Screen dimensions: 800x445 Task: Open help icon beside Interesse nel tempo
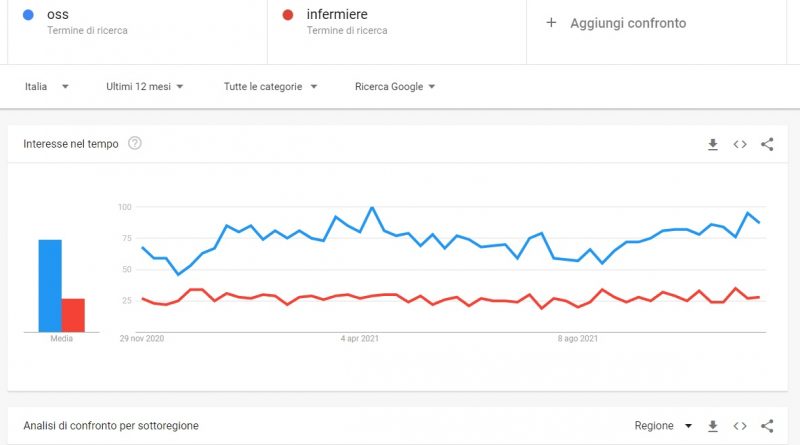(135, 143)
